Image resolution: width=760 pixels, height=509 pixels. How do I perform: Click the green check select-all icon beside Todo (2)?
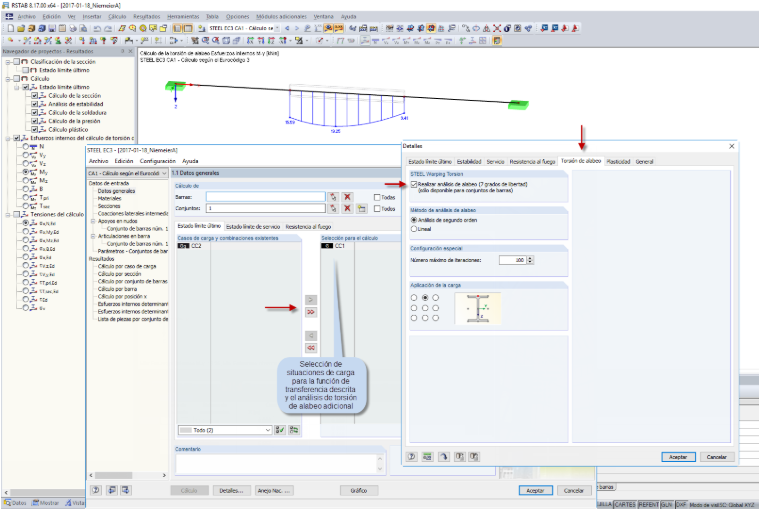280,430
